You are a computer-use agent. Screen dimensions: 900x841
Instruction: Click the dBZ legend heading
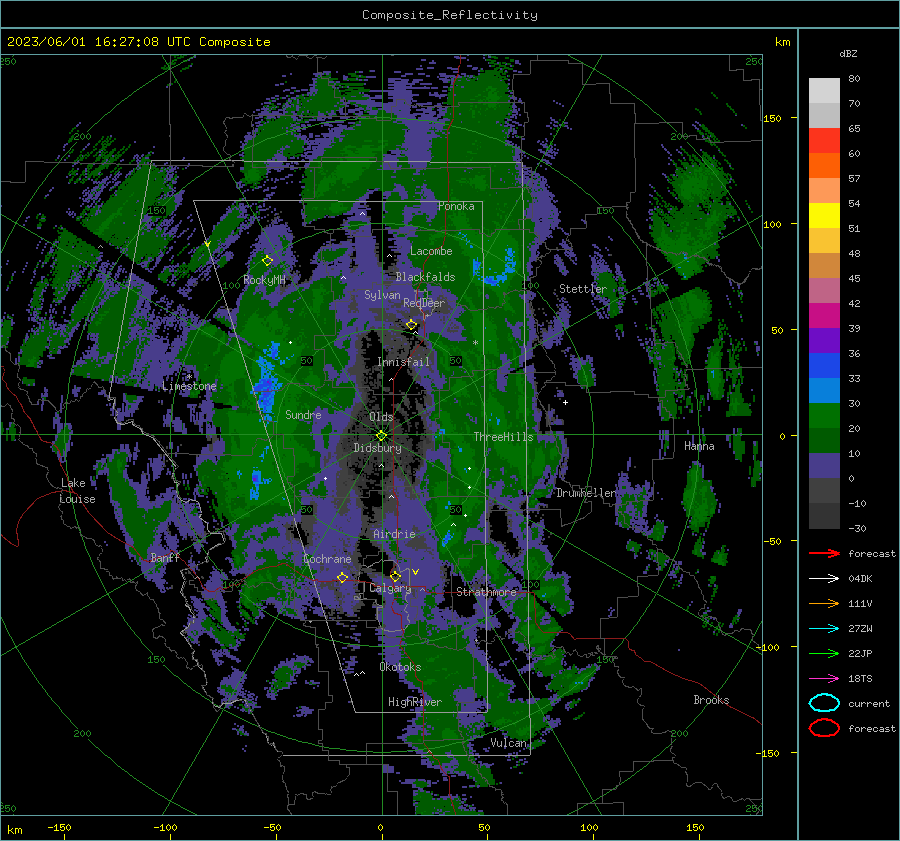[848, 53]
